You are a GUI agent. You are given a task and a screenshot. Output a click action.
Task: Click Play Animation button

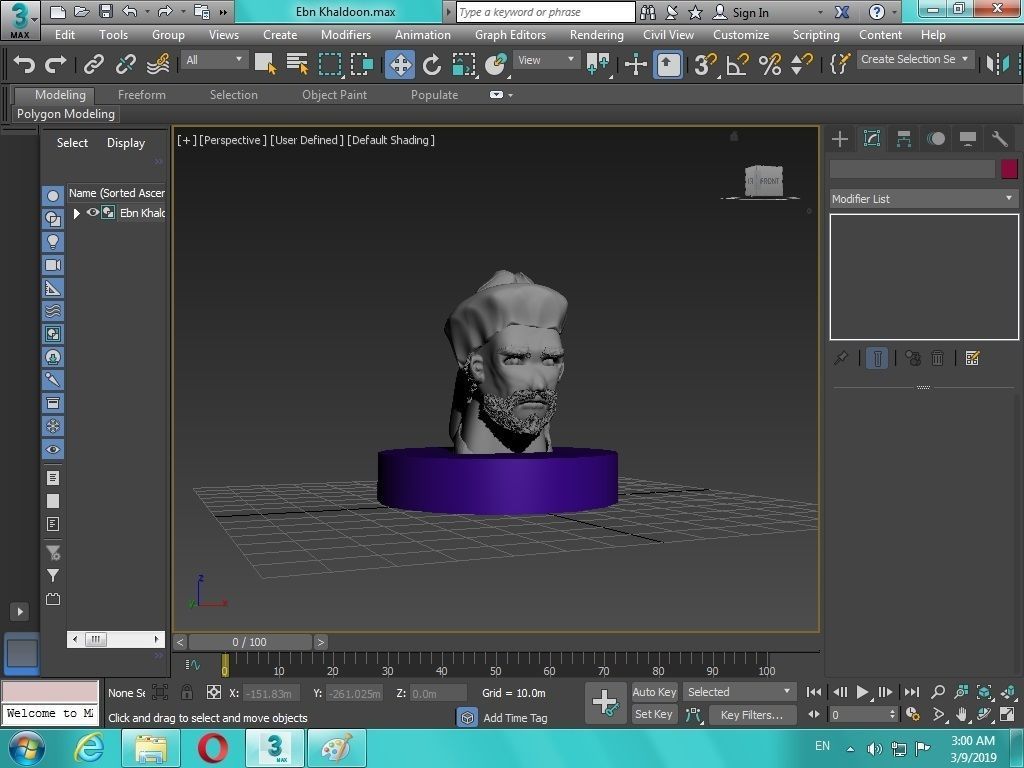(863, 692)
